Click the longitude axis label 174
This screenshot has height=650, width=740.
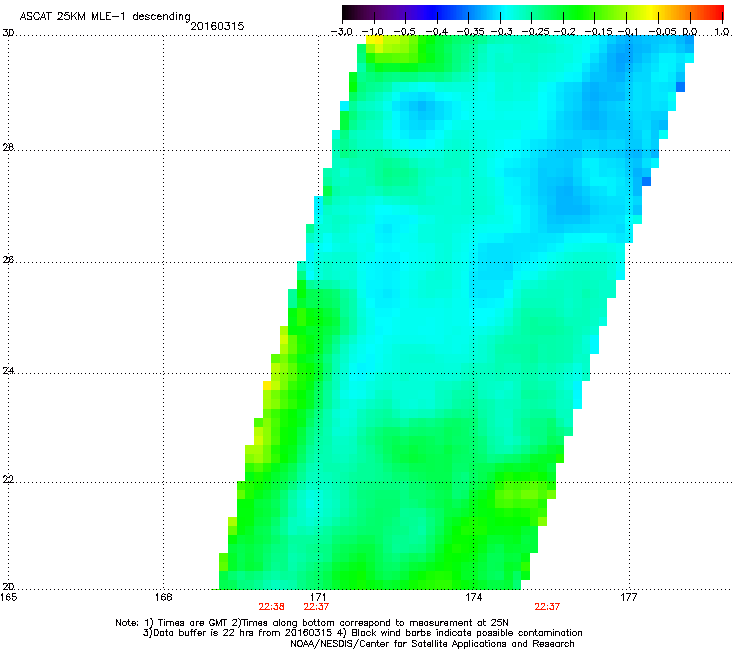pos(473,598)
